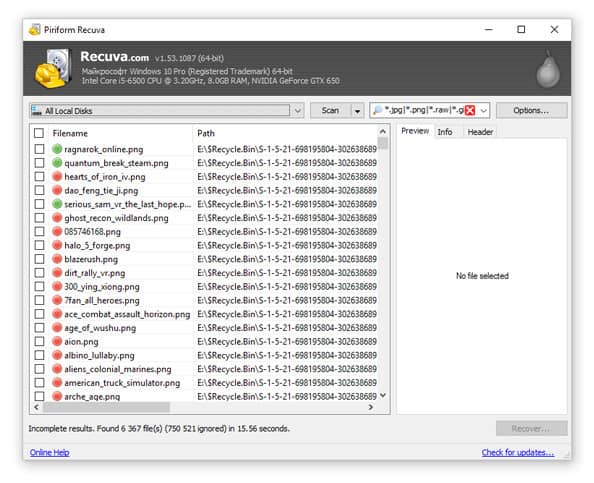Mark the checkbox for ghost_recon_wildlands.png
Screen dimensions: 594x483
(39, 218)
